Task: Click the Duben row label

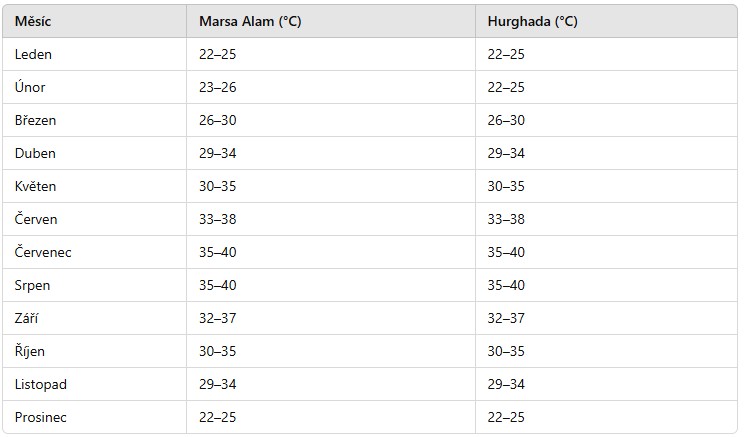Action: click(35, 153)
